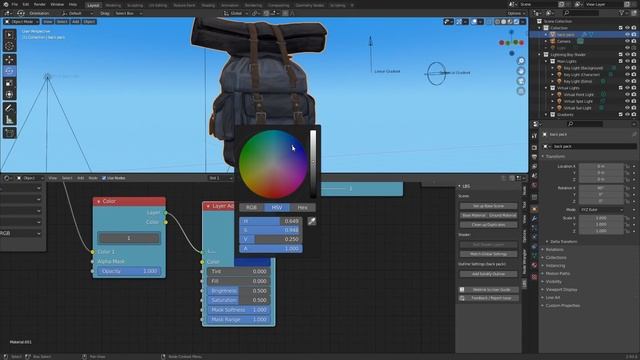Open the Object properties tab icon

point(534,209)
